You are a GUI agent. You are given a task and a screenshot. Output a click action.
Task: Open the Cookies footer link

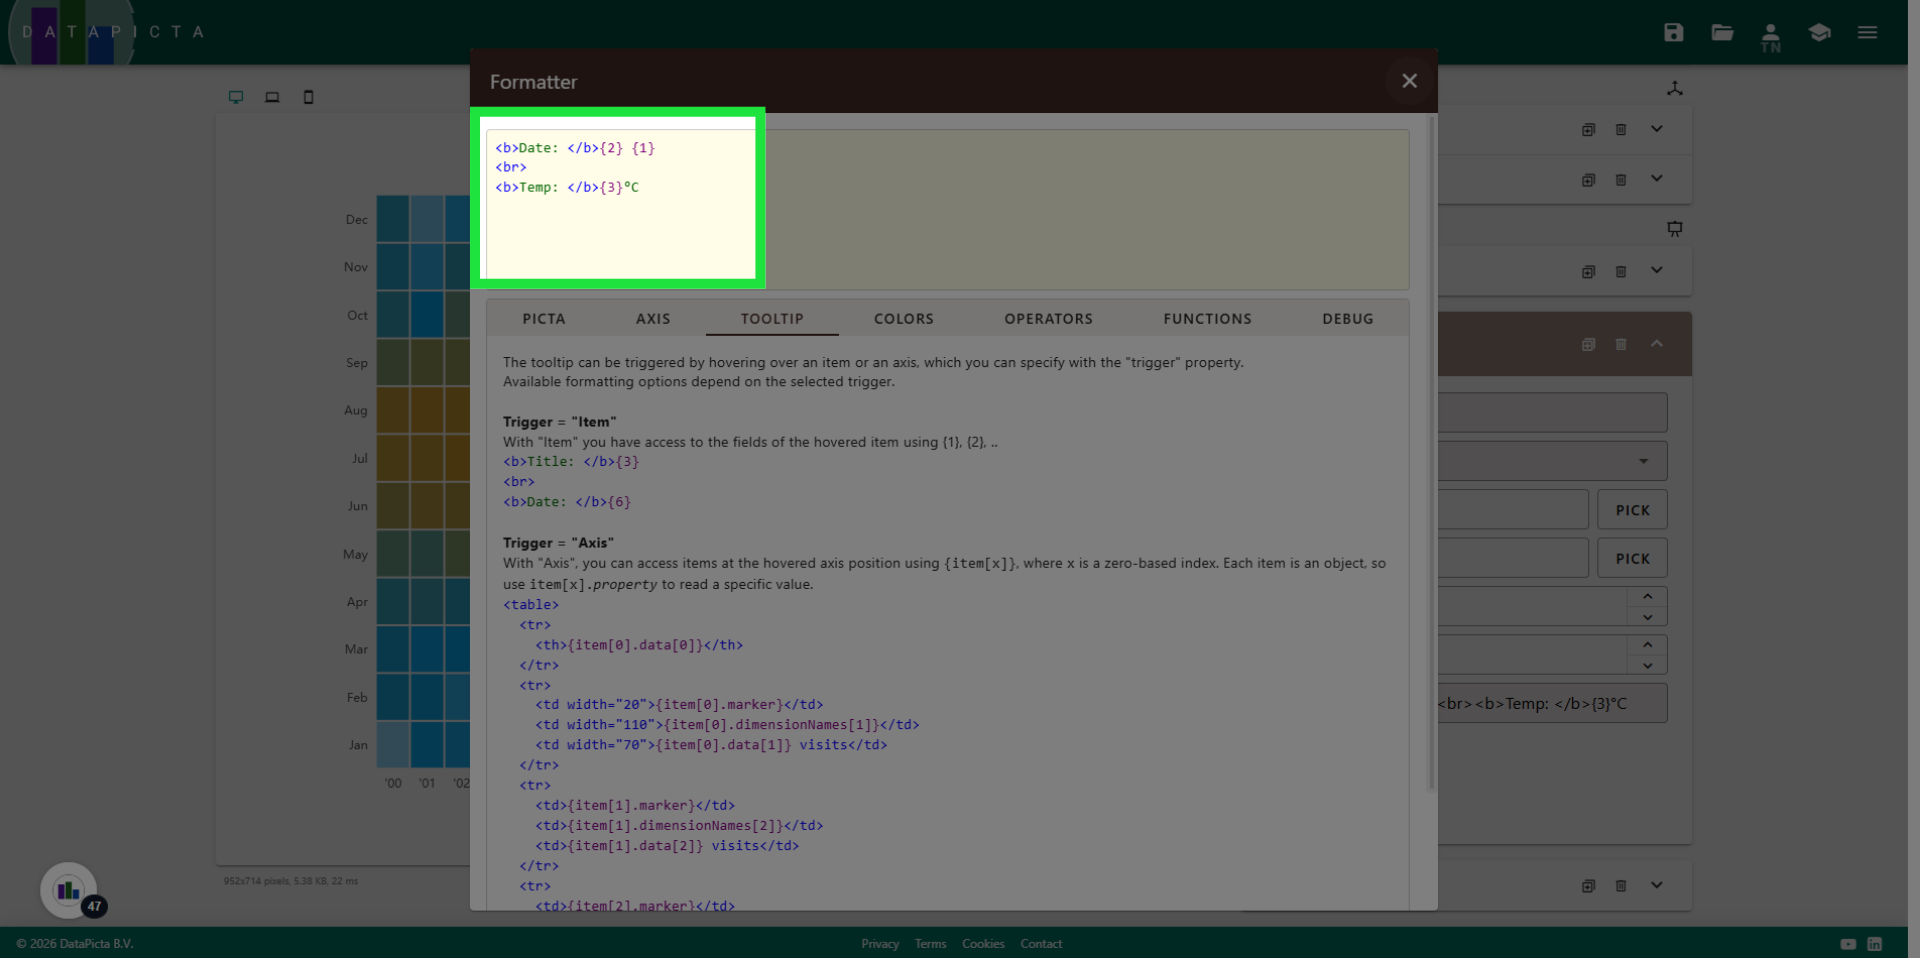[x=983, y=944]
